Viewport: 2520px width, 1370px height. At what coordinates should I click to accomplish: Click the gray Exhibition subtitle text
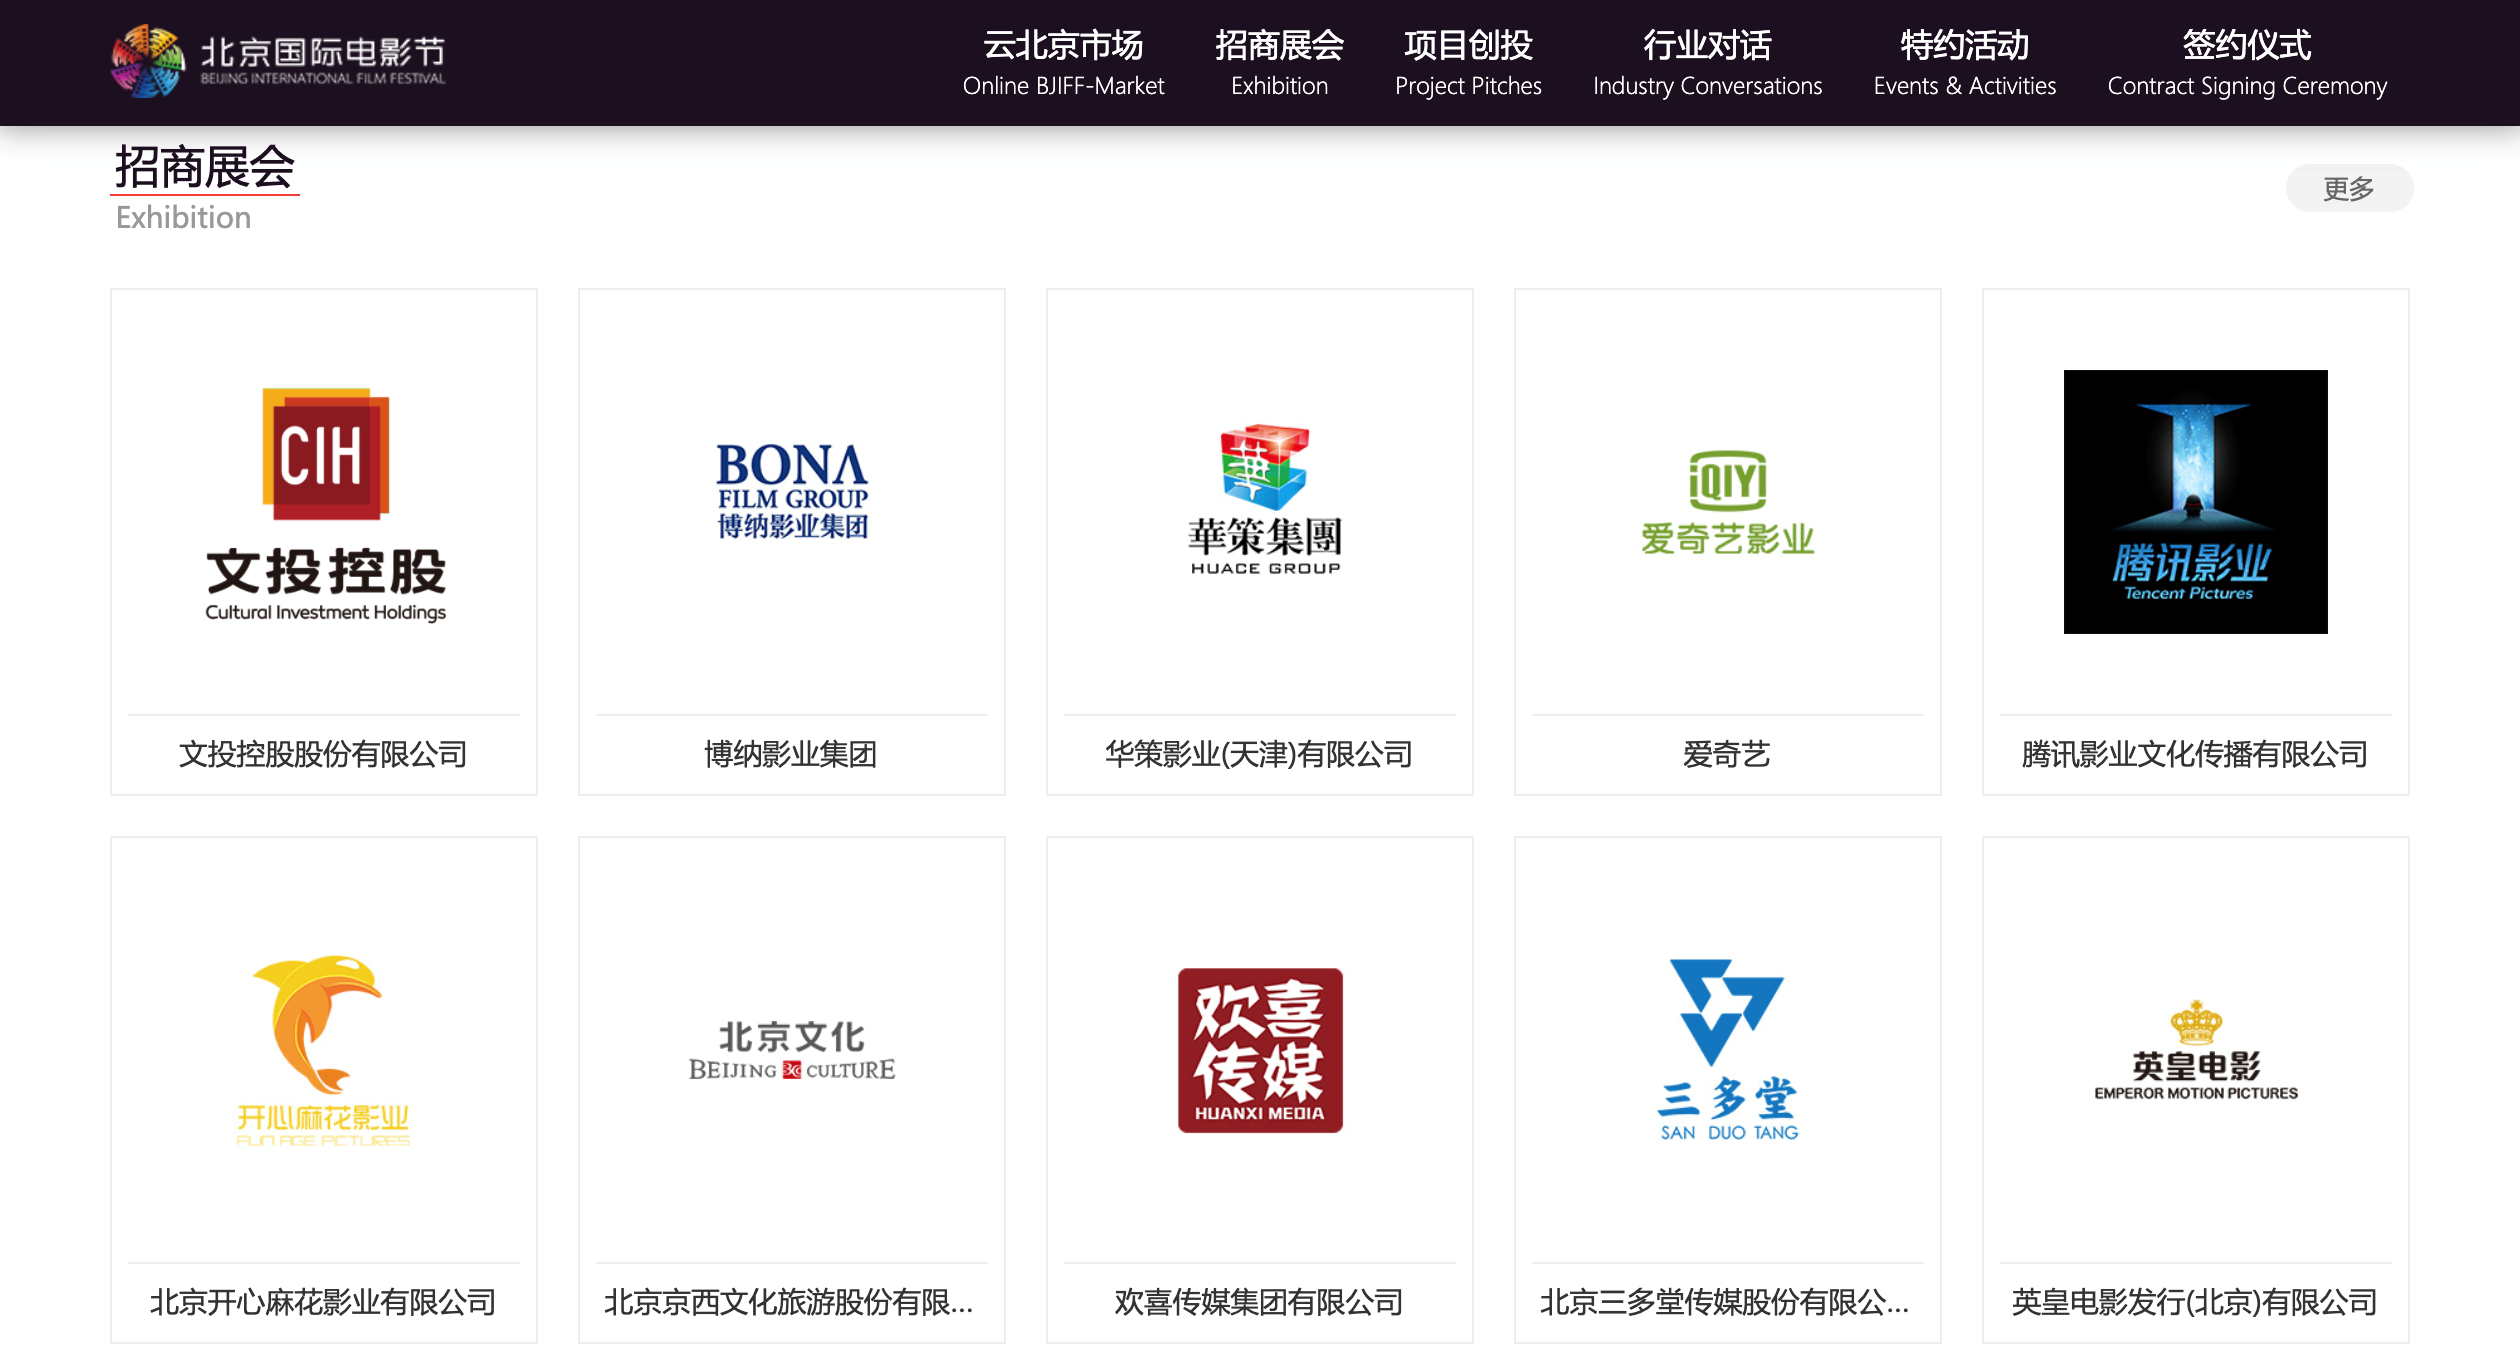(184, 217)
